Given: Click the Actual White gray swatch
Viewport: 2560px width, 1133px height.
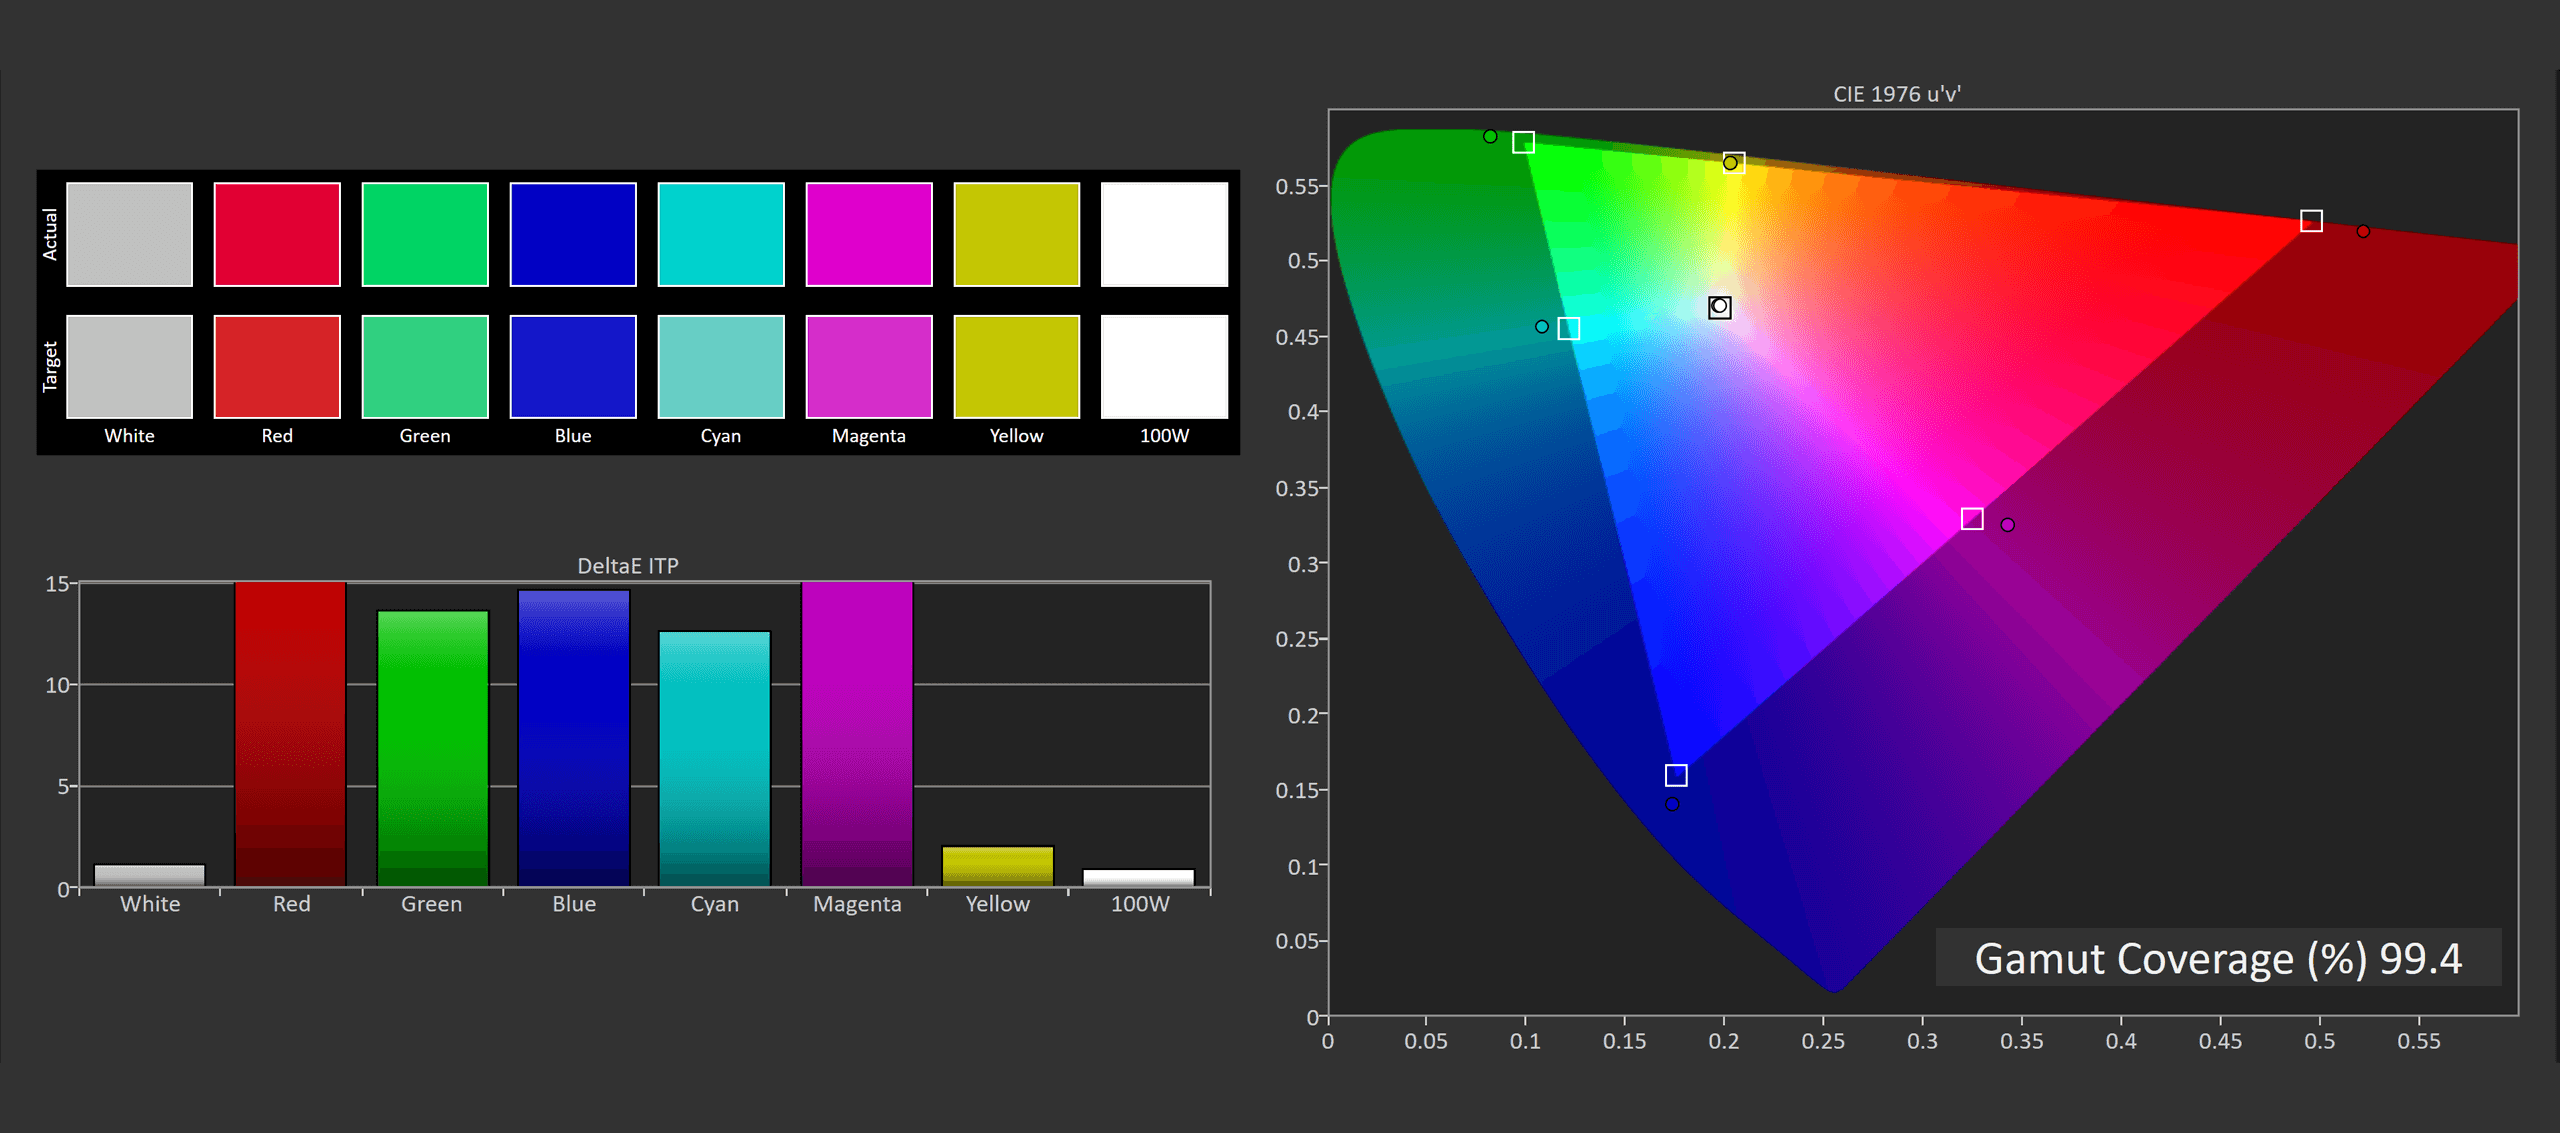Looking at the screenshot, I should (x=130, y=234).
